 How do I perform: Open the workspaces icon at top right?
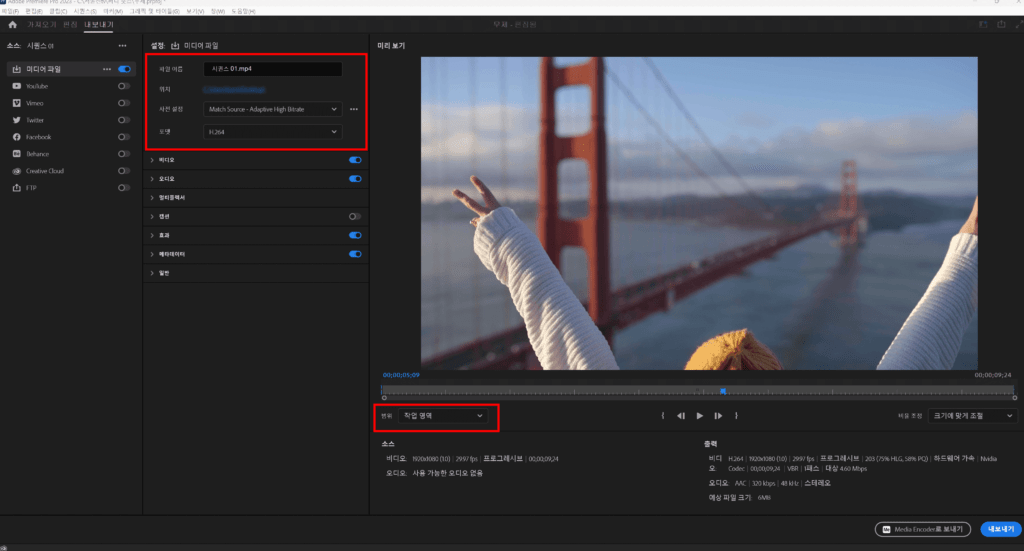pyautogui.click(x=983, y=25)
